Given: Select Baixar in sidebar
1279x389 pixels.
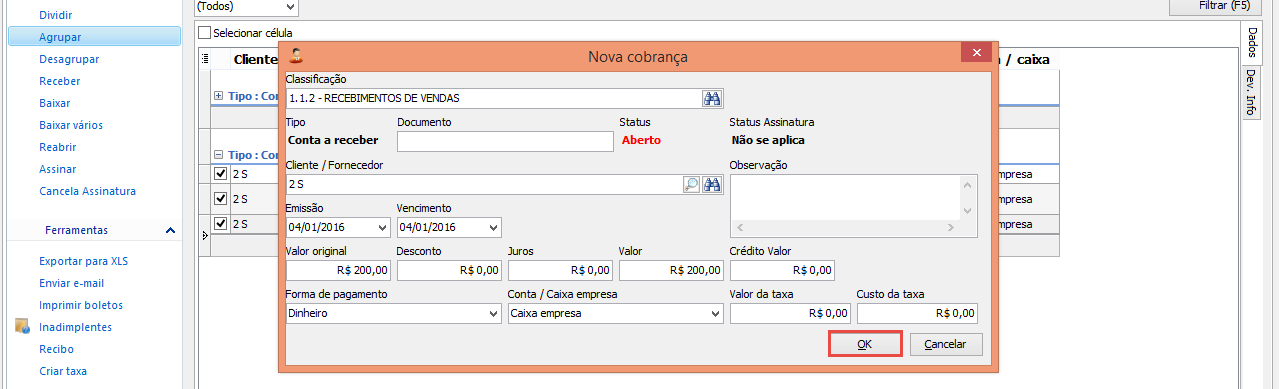Looking at the screenshot, I should pos(54,103).
